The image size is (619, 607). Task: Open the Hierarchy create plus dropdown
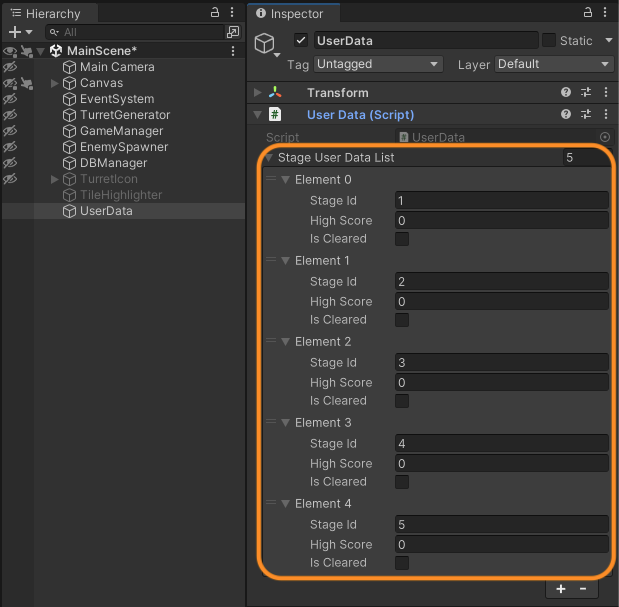(x=20, y=32)
